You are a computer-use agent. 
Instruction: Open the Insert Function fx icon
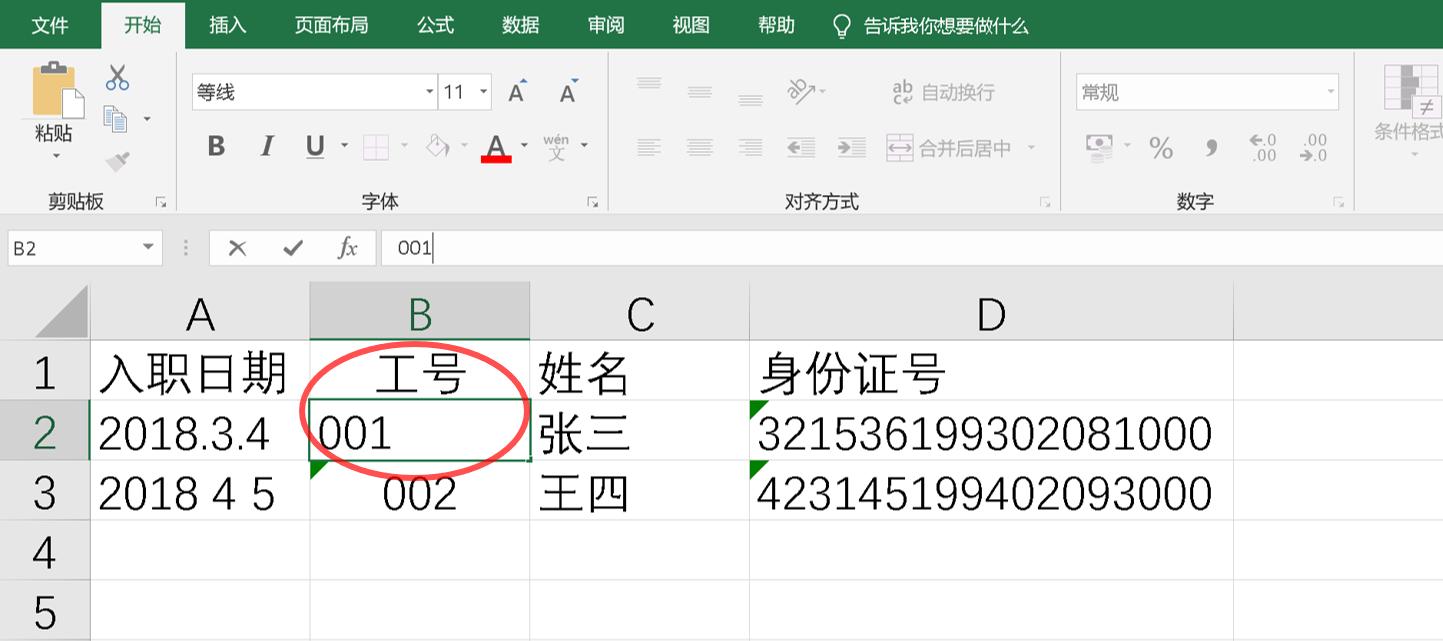pos(345,247)
